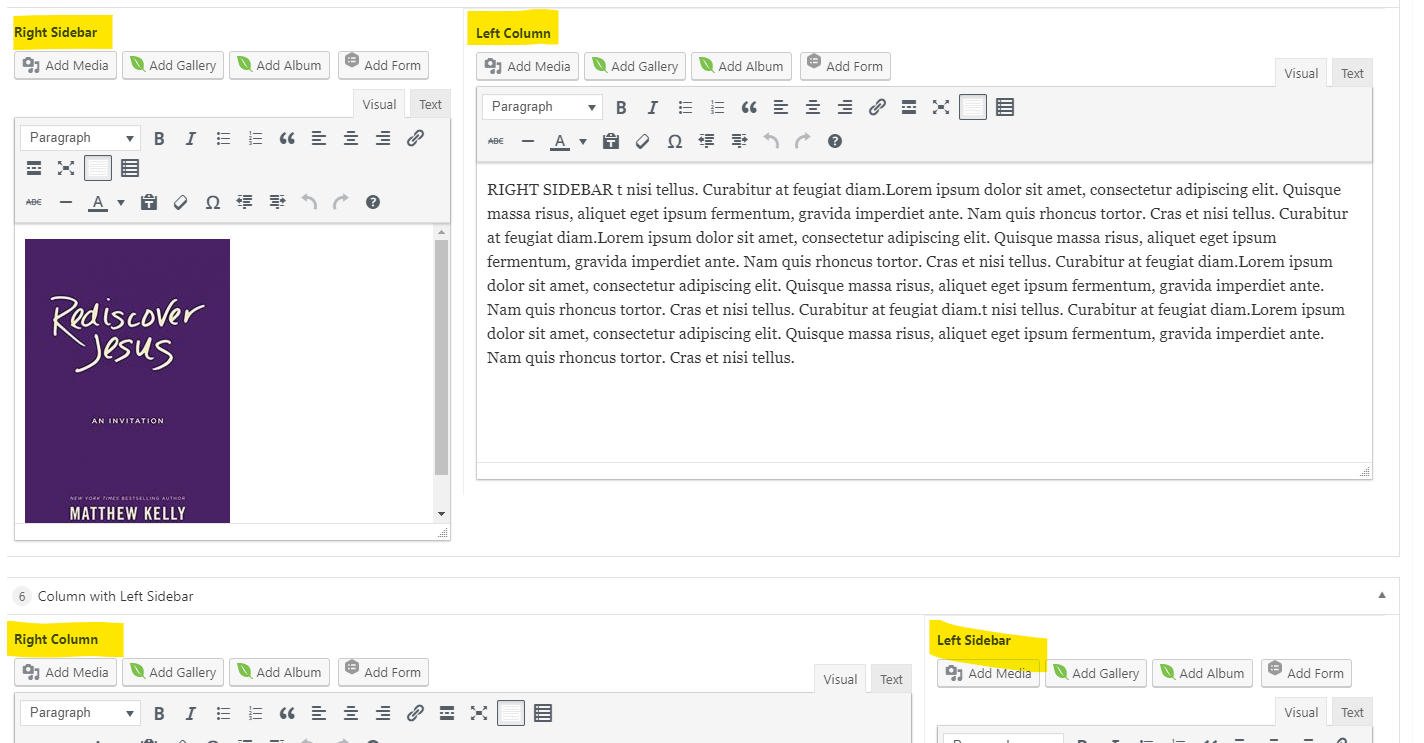Toggle strikethrough in Left Column editor
The height and width of the screenshot is (743, 1424).
[496, 142]
